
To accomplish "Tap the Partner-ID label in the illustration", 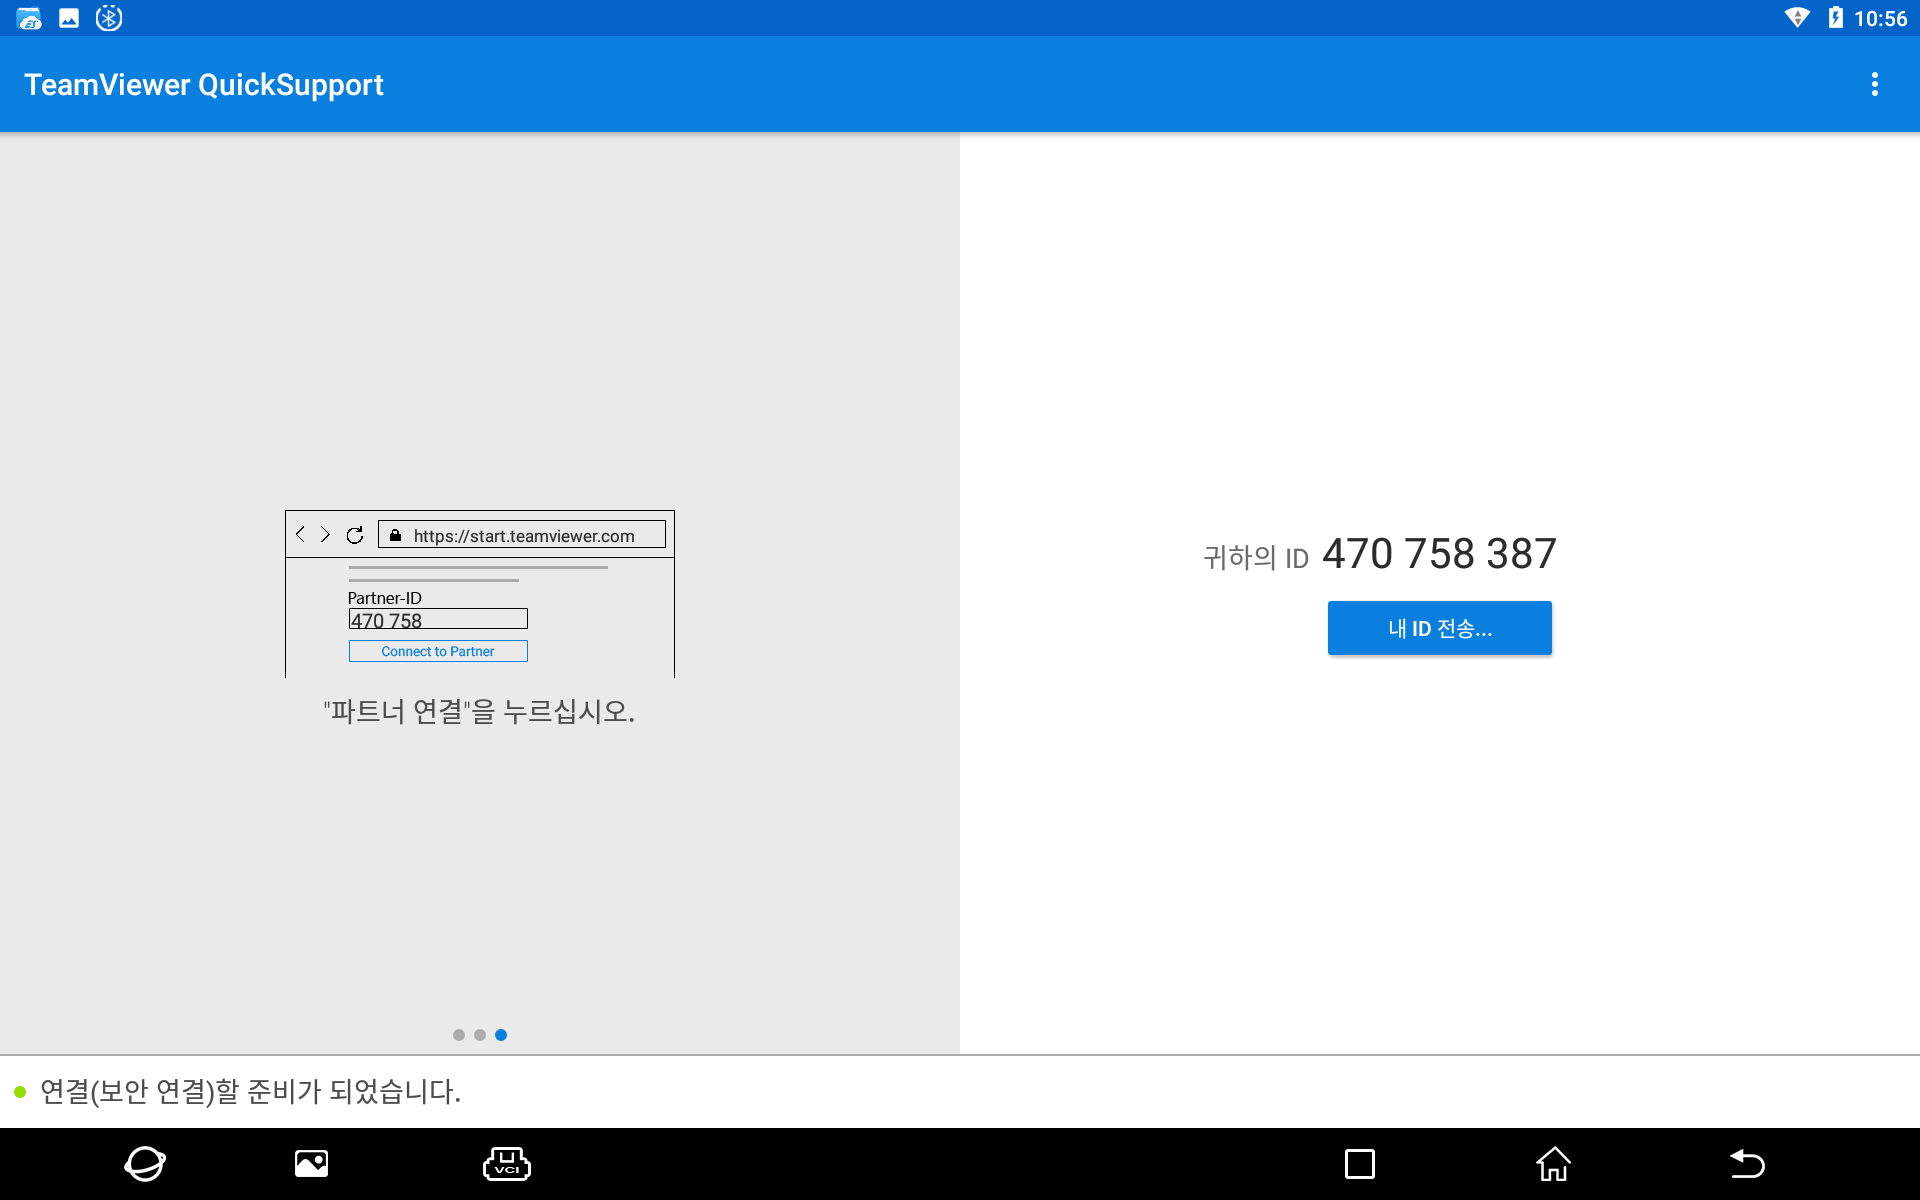I will 385,598.
